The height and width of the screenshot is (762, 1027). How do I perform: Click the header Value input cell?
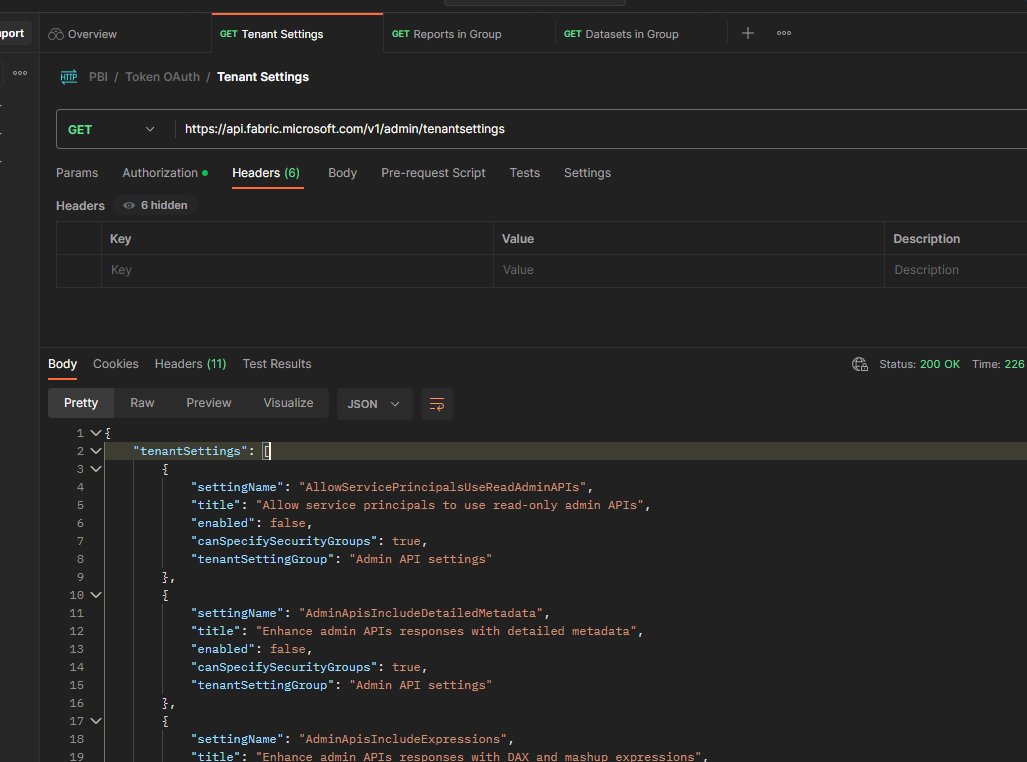[x=688, y=270]
